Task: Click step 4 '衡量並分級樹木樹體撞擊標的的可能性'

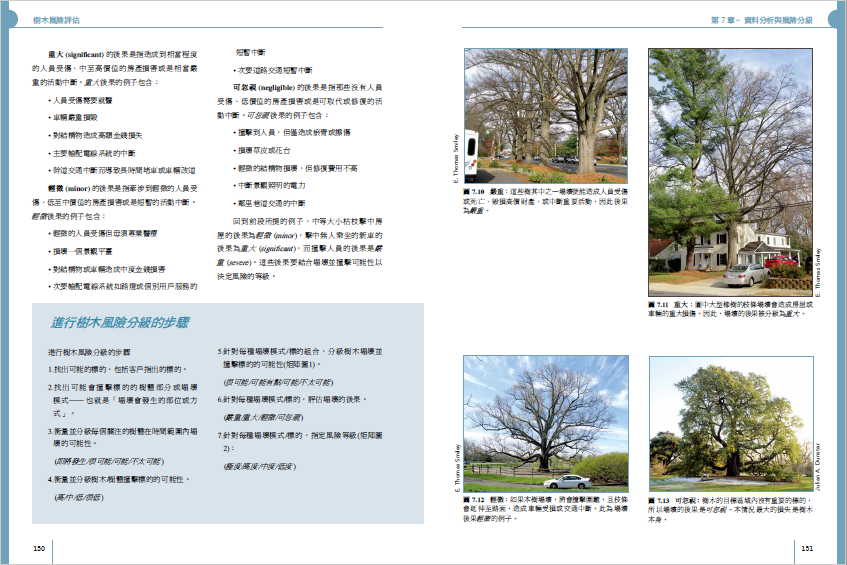Action: [x=119, y=480]
